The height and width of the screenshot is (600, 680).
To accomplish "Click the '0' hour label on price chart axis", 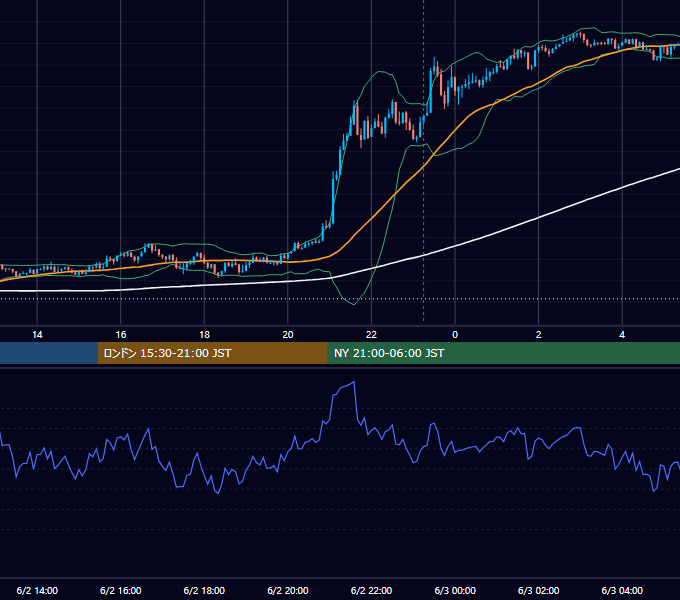I will point(455,335).
